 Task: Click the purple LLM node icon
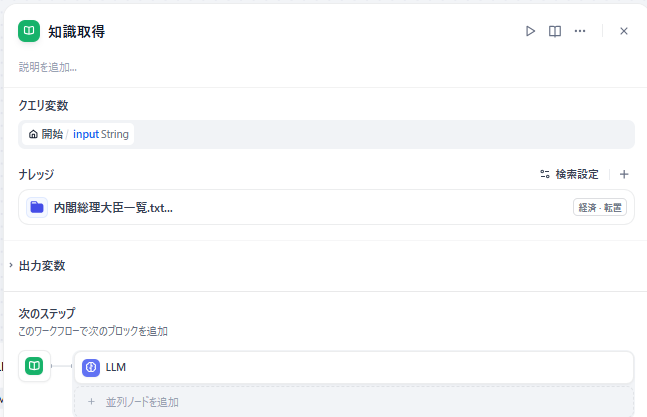click(91, 368)
